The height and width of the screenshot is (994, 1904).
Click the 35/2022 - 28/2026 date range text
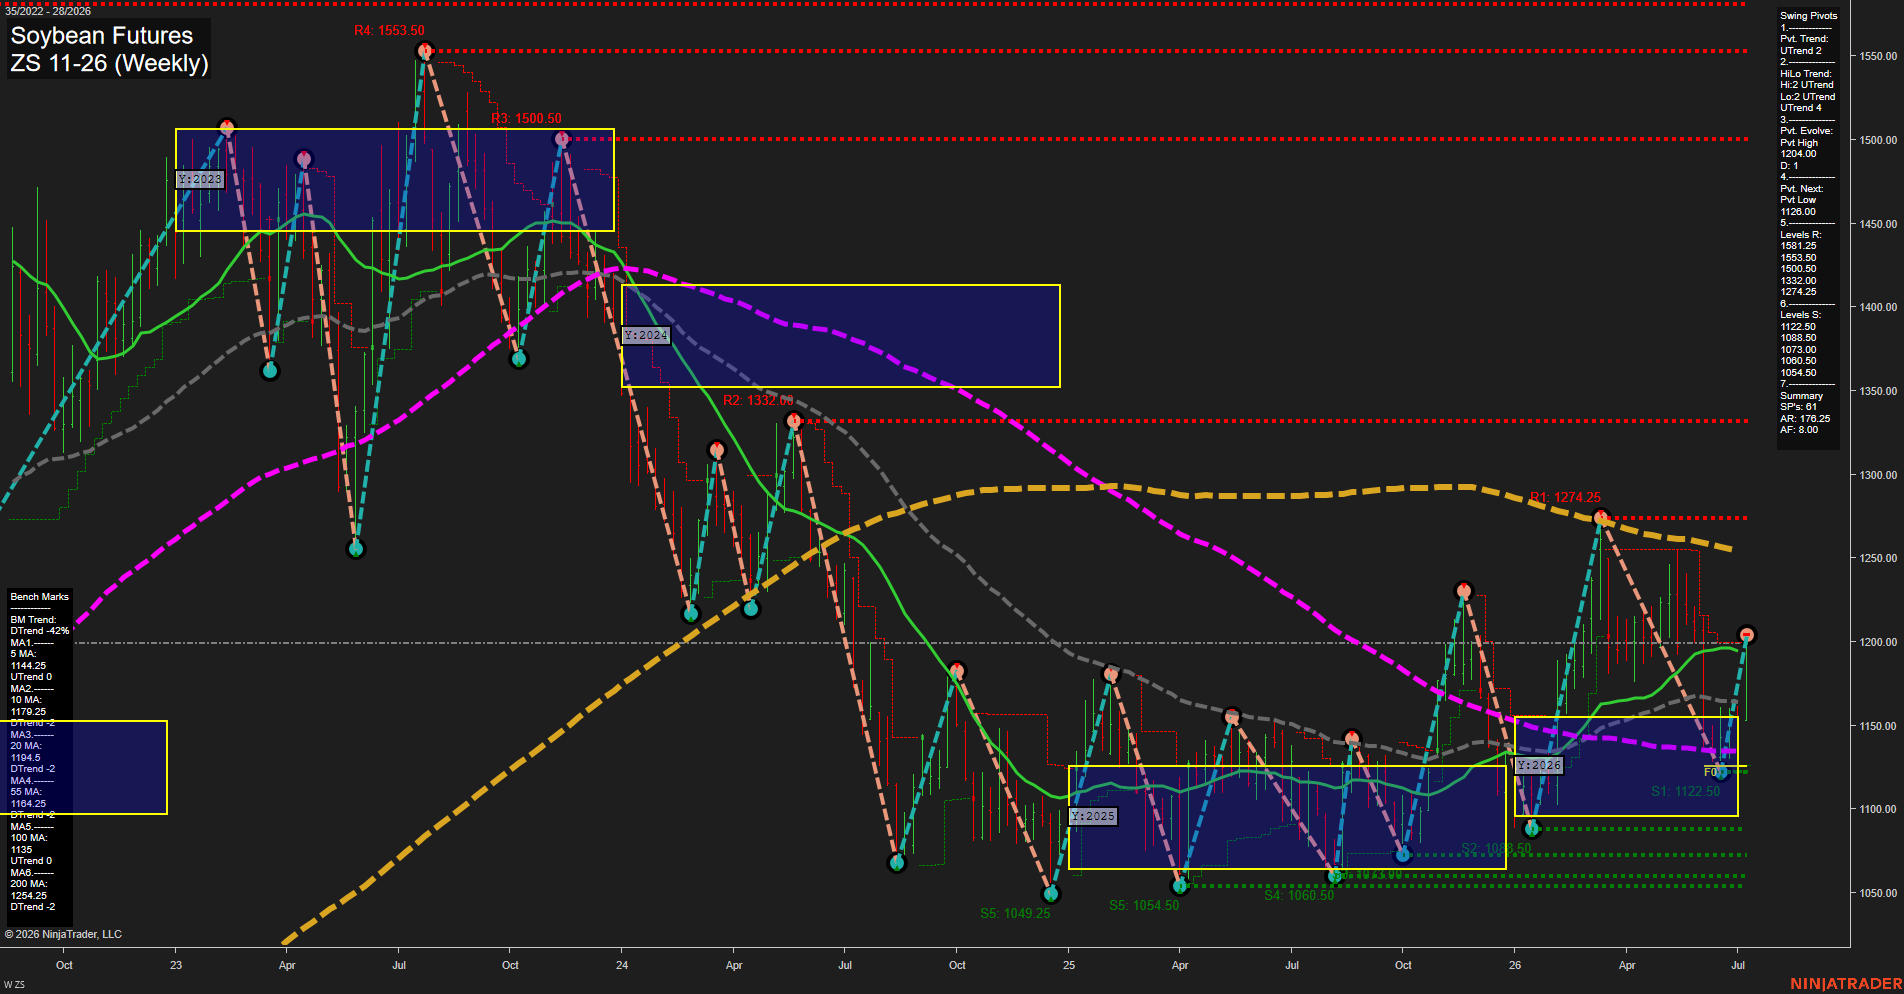coord(47,11)
